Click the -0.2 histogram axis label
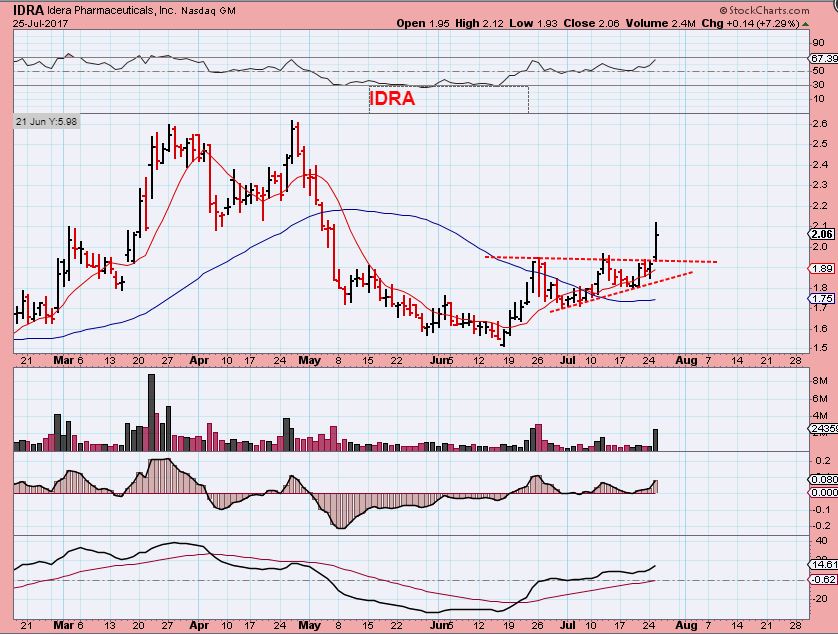838x635 pixels. point(821,526)
